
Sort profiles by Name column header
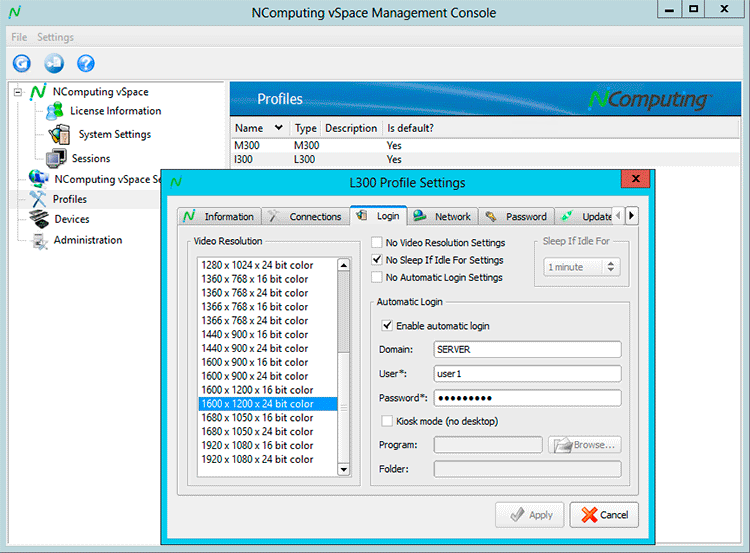[x=260, y=128]
